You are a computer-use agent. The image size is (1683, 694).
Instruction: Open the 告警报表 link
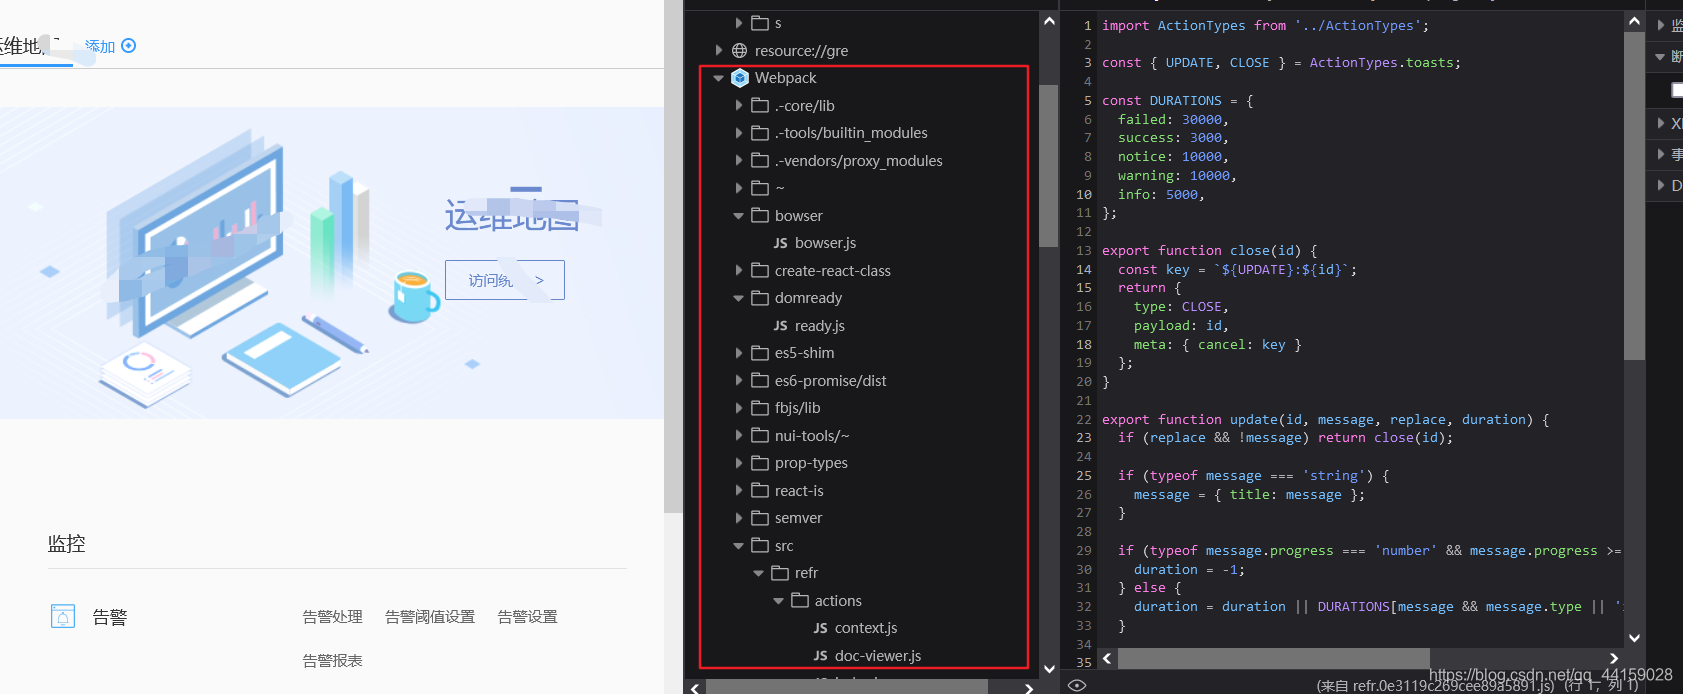(333, 661)
